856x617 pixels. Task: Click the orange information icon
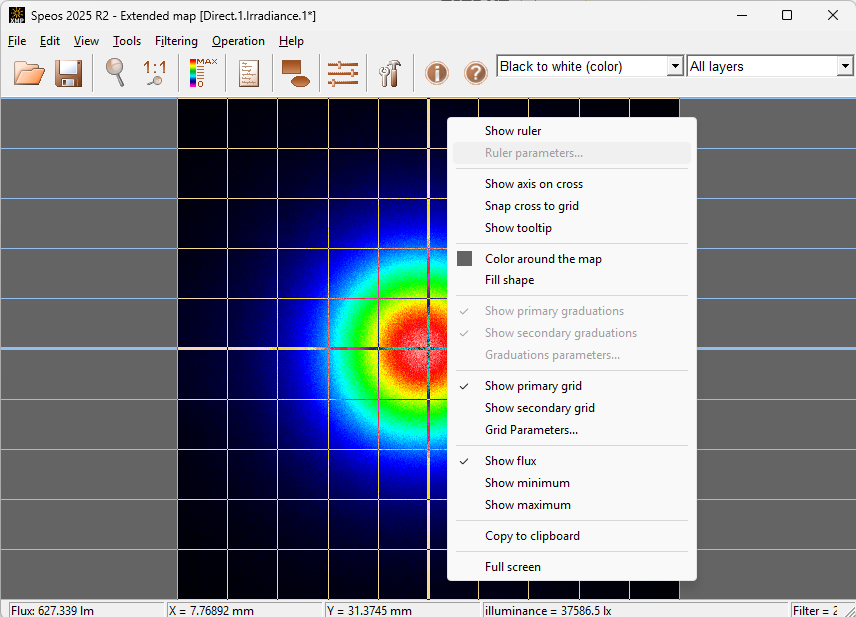click(x=437, y=73)
